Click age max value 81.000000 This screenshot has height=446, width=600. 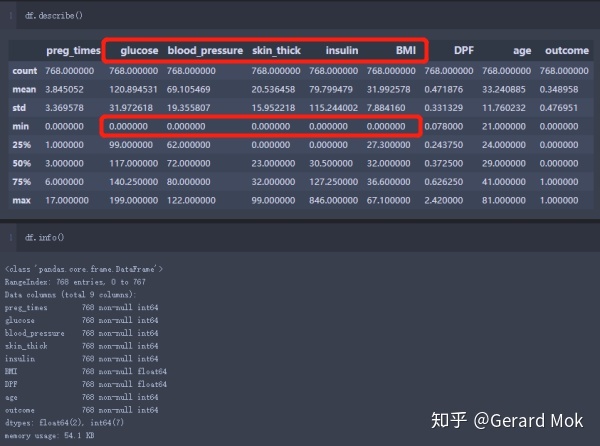coord(504,200)
